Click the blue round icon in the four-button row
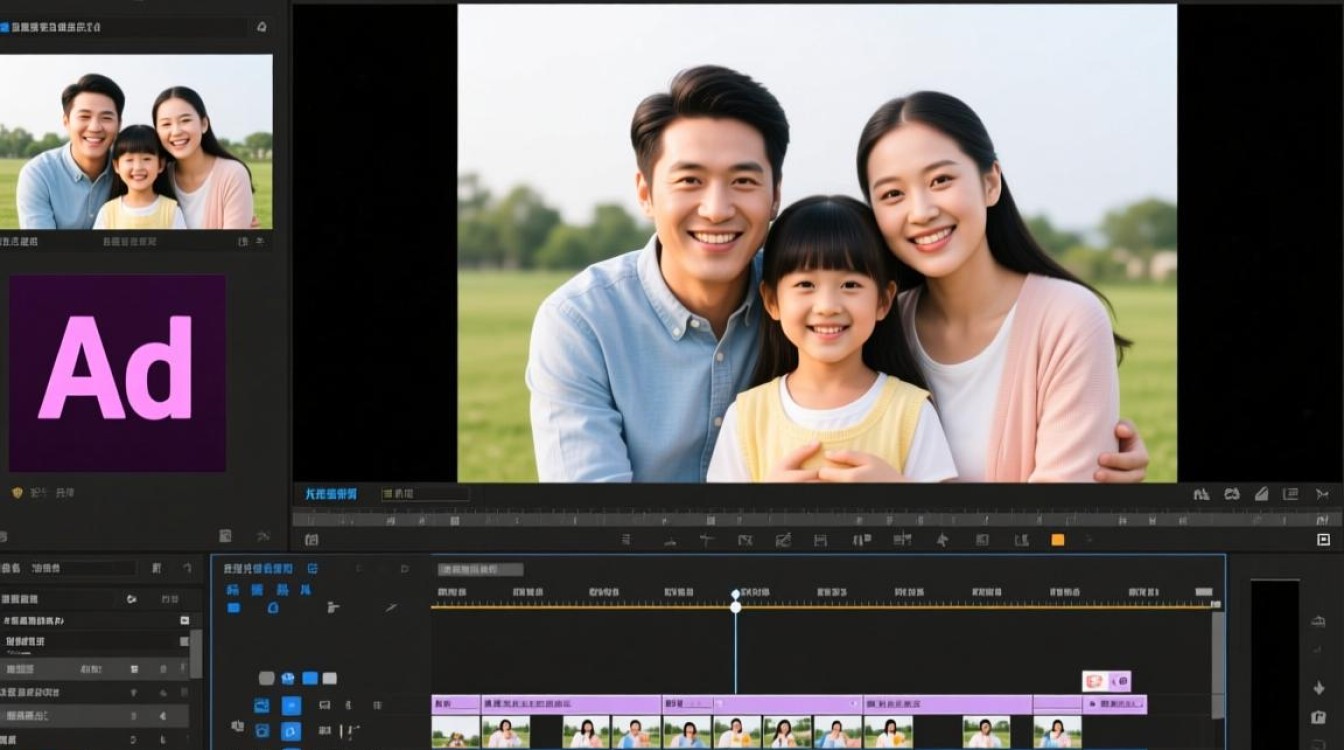This screenshot has height=750, width=1344. coord(288,678)
